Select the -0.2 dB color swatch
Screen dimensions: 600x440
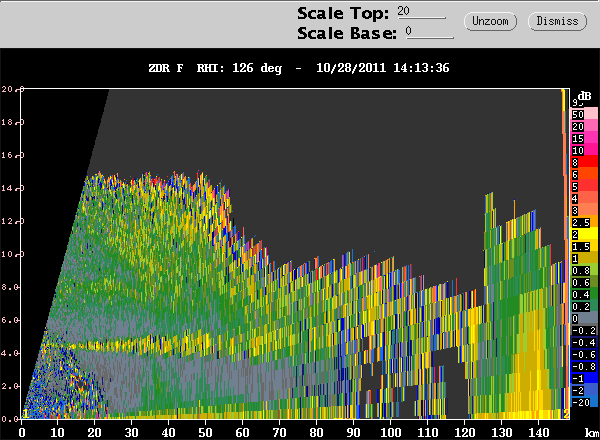584,330
